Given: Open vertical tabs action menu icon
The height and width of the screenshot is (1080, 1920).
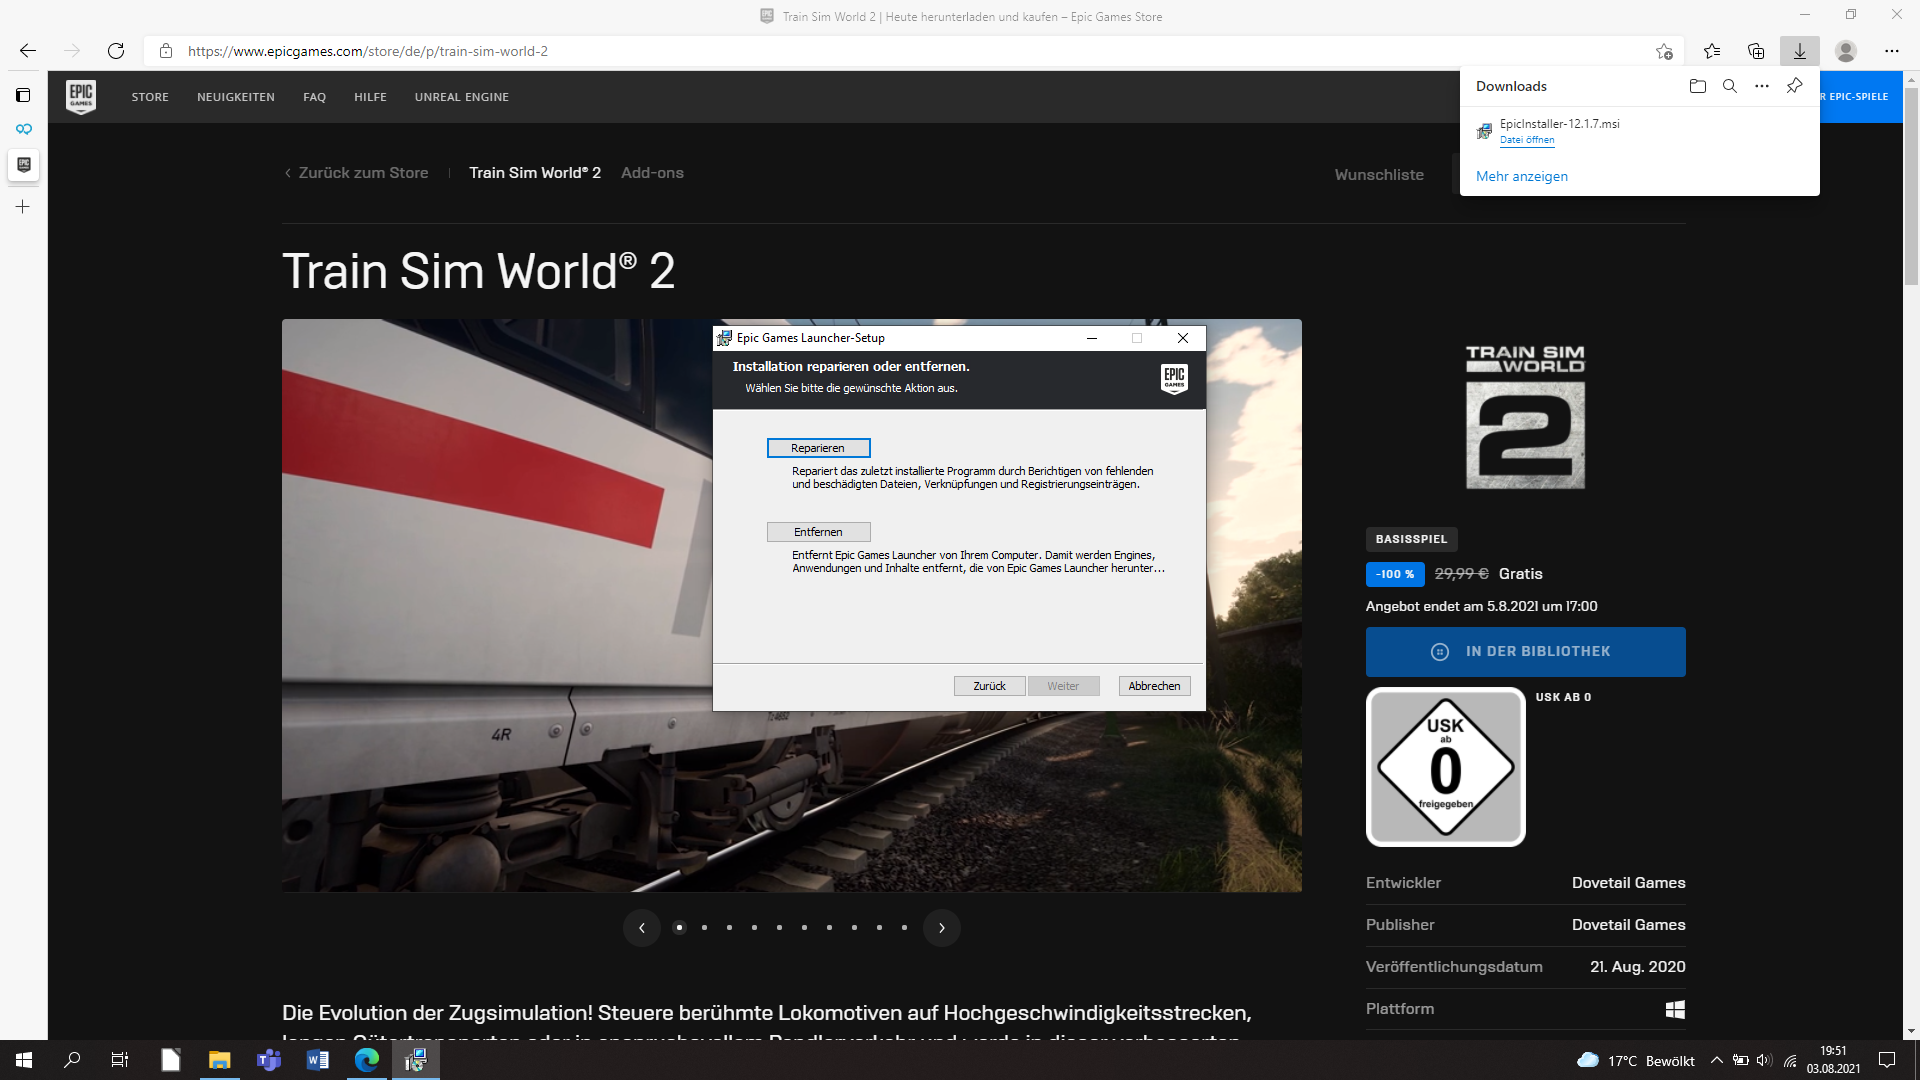Looking at the screenshot, I should pos(23,95).
